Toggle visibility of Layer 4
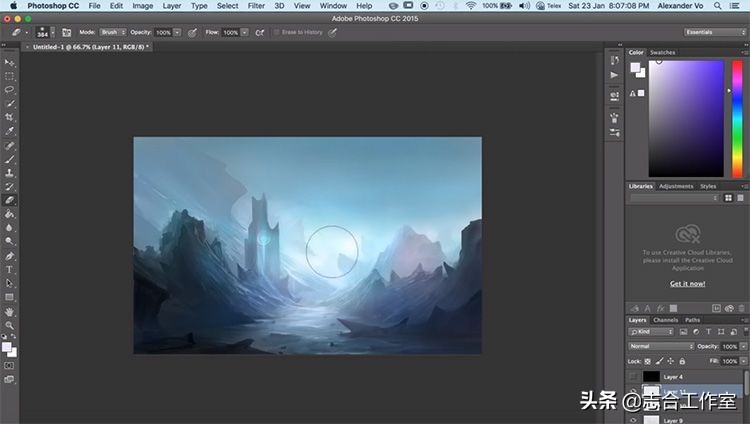The width and height of the screenshot is (750, 424). click(x=633, y=377)
